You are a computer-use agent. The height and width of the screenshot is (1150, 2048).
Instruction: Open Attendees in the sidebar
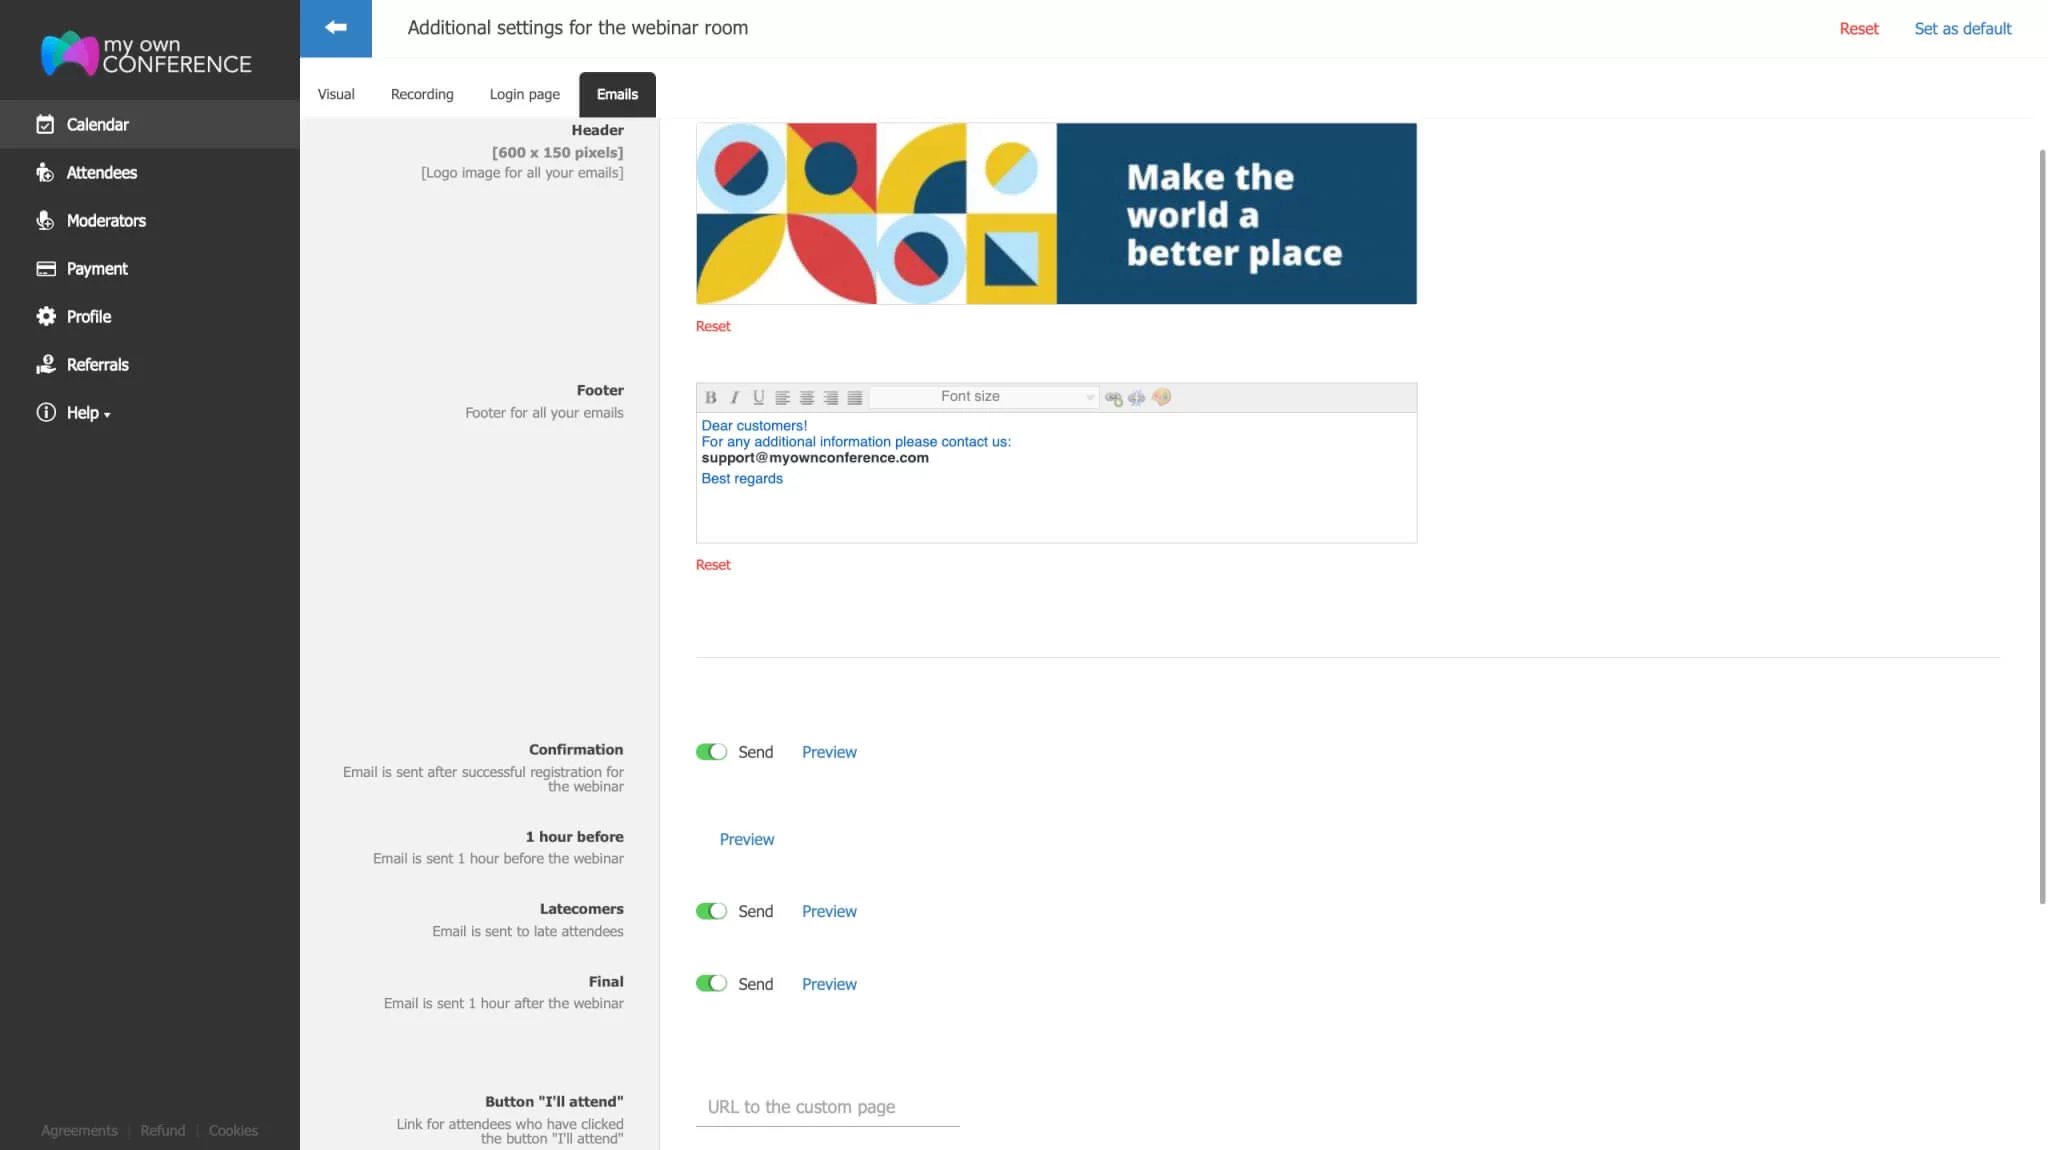coord(101,173)
